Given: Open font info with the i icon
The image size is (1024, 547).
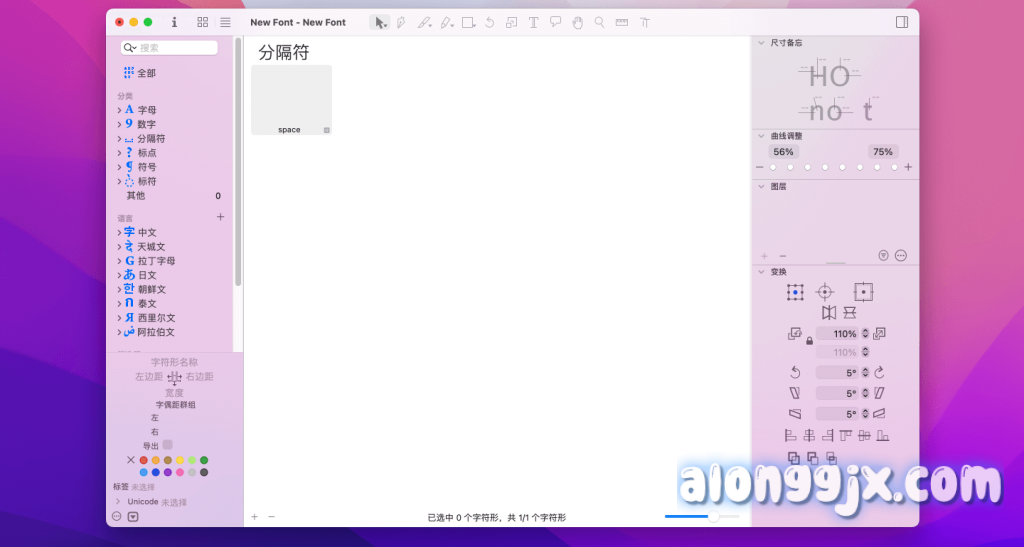Looking at the screenshot, I should pos(175,22).
